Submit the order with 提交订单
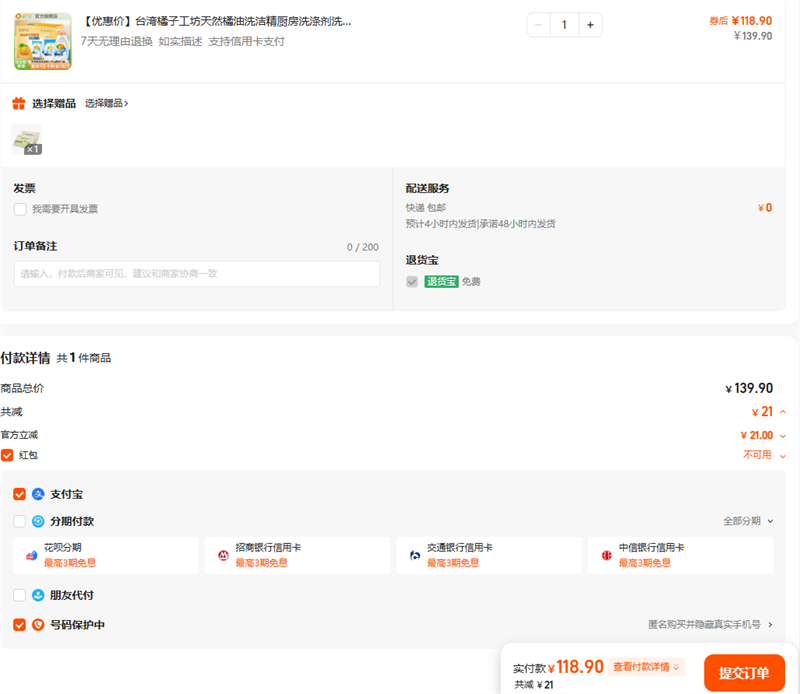800x694 pixels. tap(744, 673)
